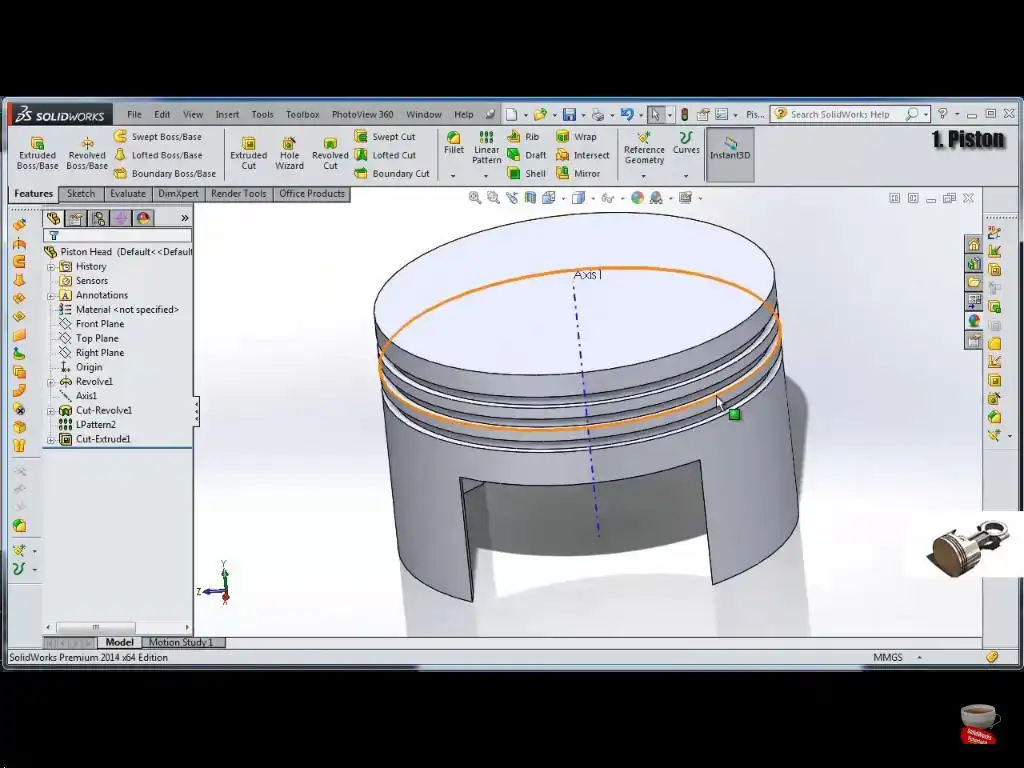Select Axis1 in the feature tree
The width and height of the screenshot is (1024, 768).
click(x=78, y=396)
